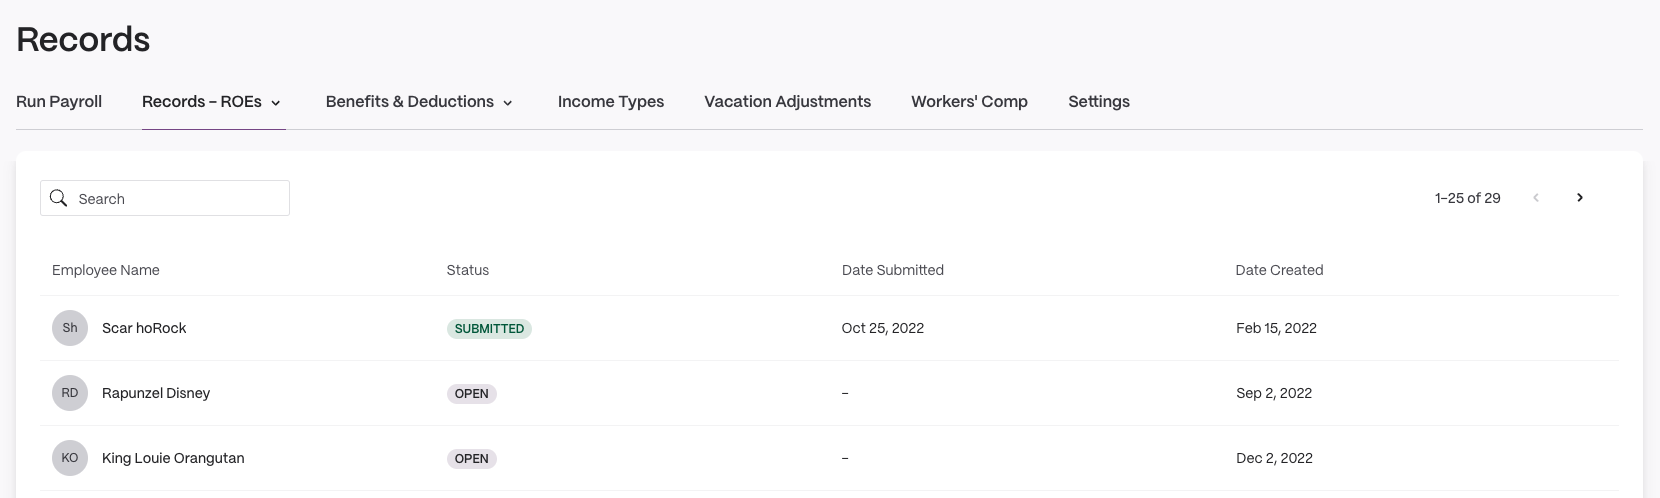Image resolution: width=1660 pixels, height=498 pixels.
Task: Expand the Records – ROEs dropdown chevron
Action: coord(276,102)
